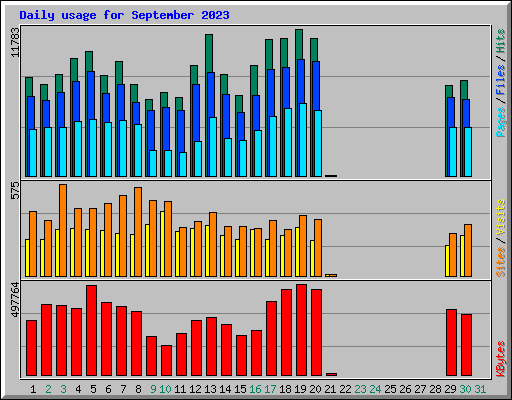Viewport: 512px width, 400px height.
Task: Click the yellow sites bar for day 10
Action: (162, 244)
